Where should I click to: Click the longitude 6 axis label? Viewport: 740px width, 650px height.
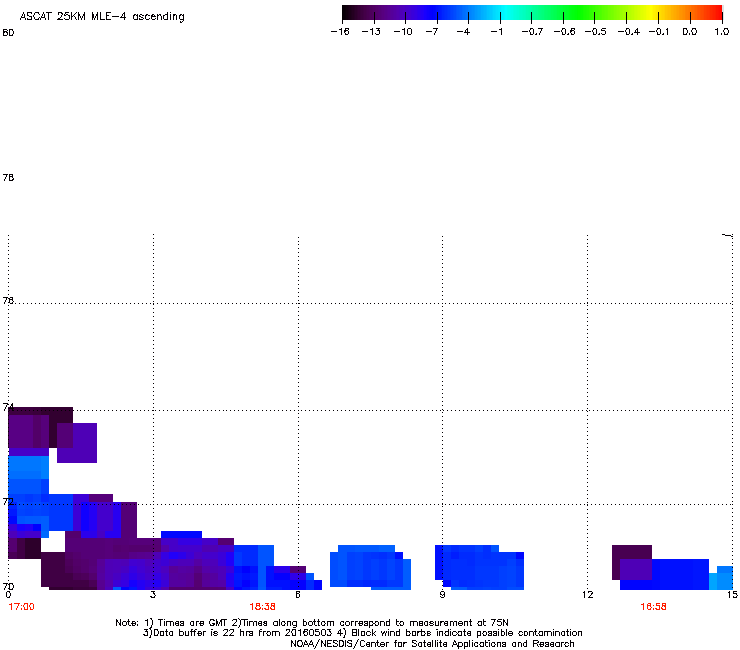coord(298,594)
